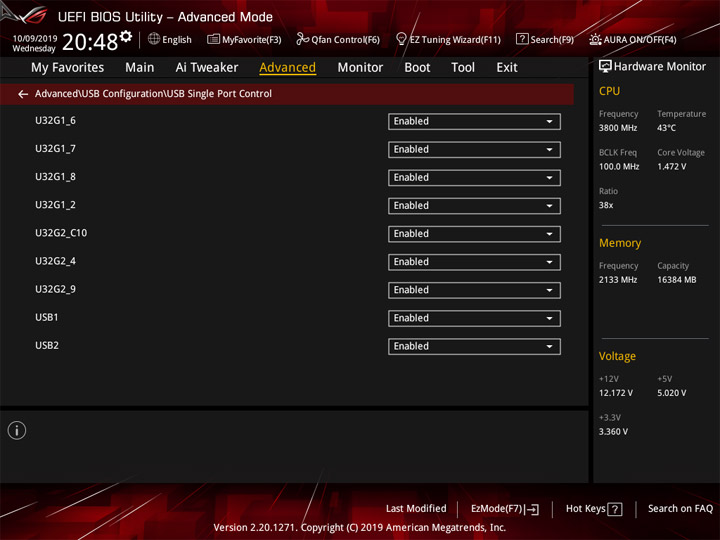Open Search on FAQ link

click(681, 509)
